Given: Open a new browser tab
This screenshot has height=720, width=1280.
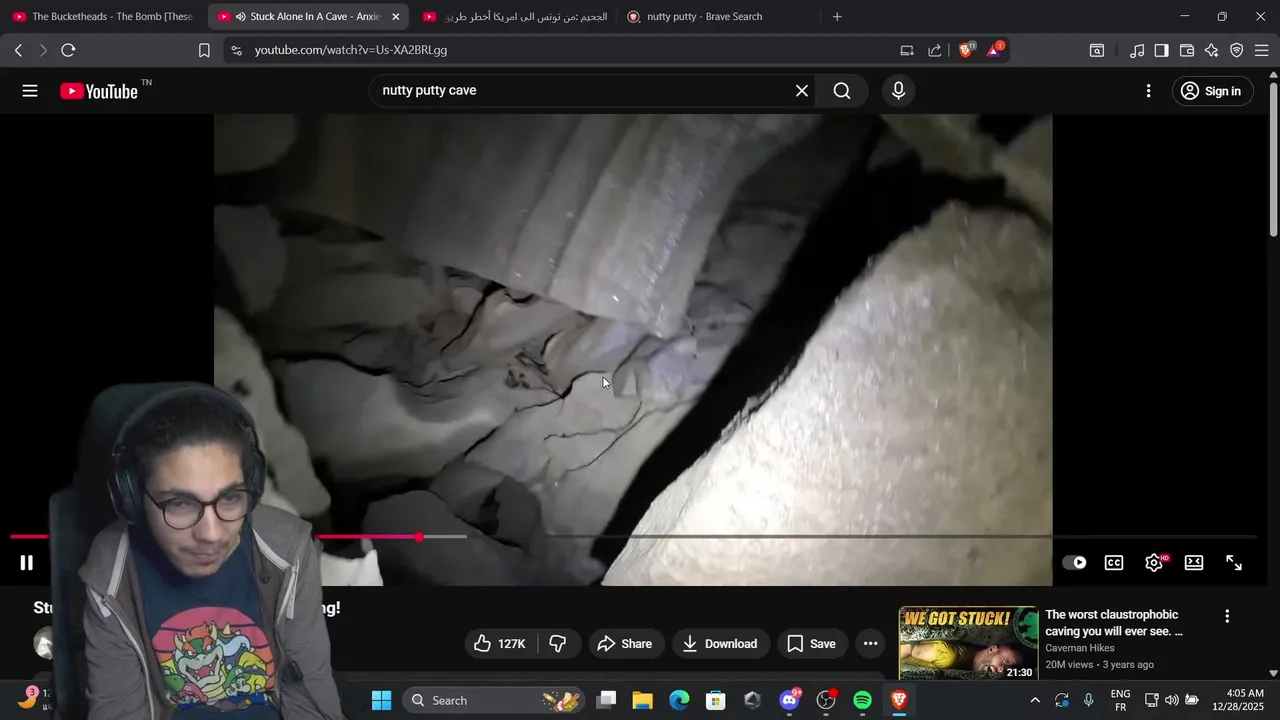Looking at the screenshot, I should [837, 17].
